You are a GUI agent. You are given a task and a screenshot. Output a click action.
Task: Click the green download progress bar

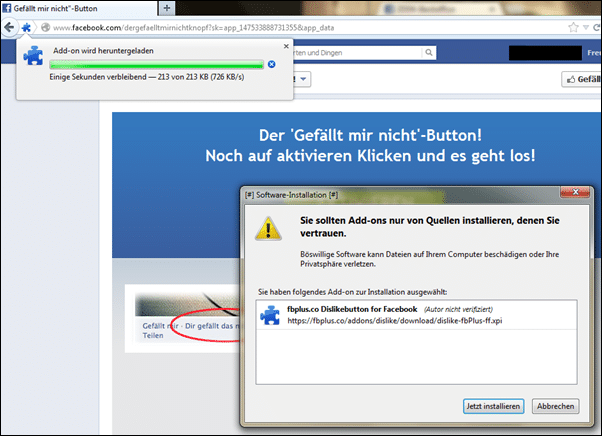click(x=157, y=64)
